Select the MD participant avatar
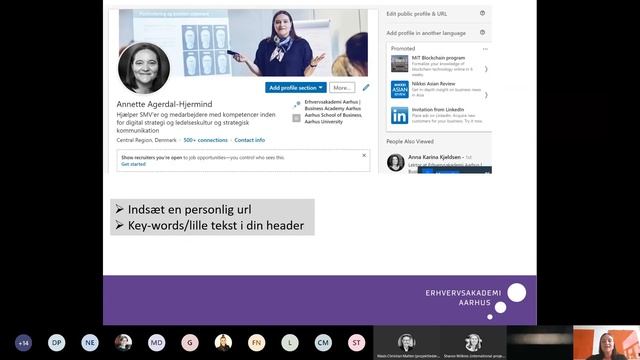This screenshot has height=360, width=640. [x=156, y=343]
